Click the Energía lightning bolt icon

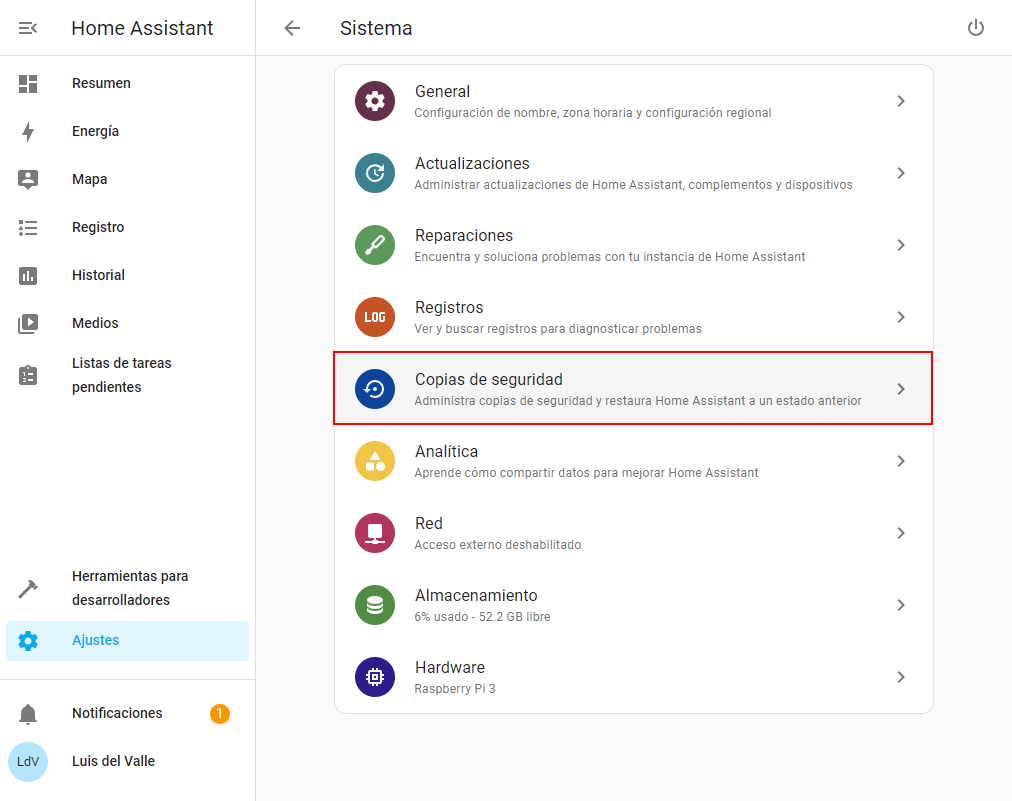[x=28, y=132]
